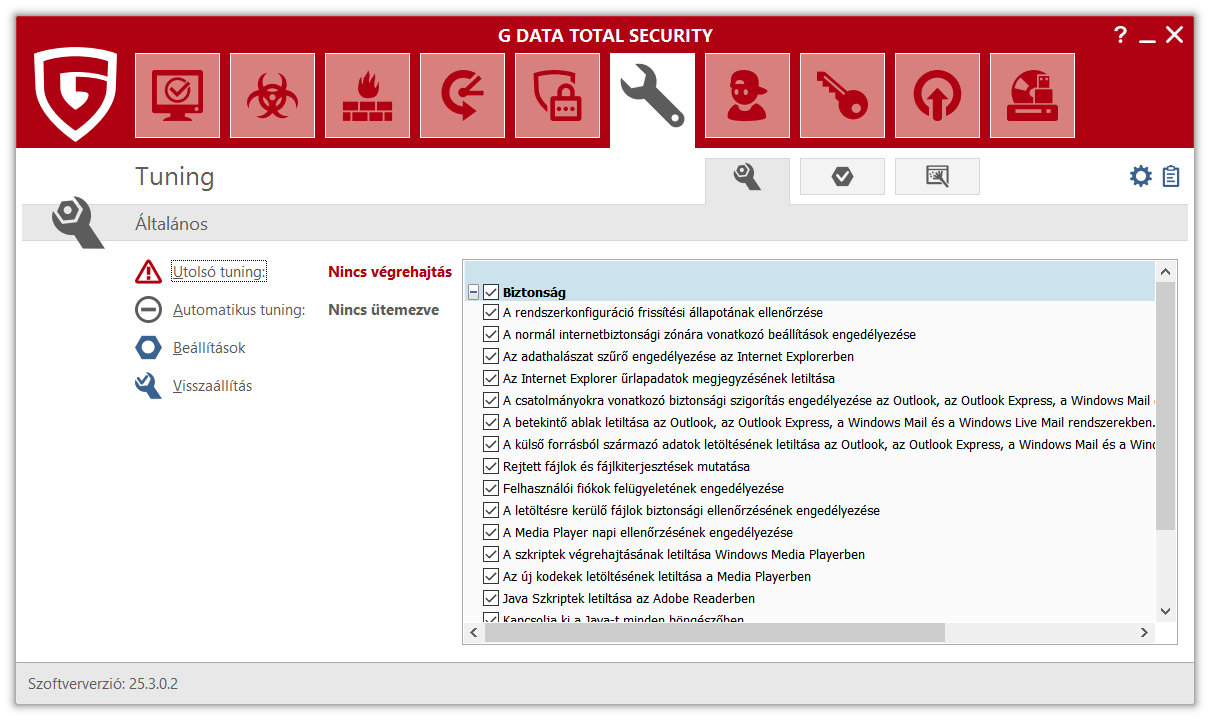Open the virus protection biohazard module

coord(272,95)
